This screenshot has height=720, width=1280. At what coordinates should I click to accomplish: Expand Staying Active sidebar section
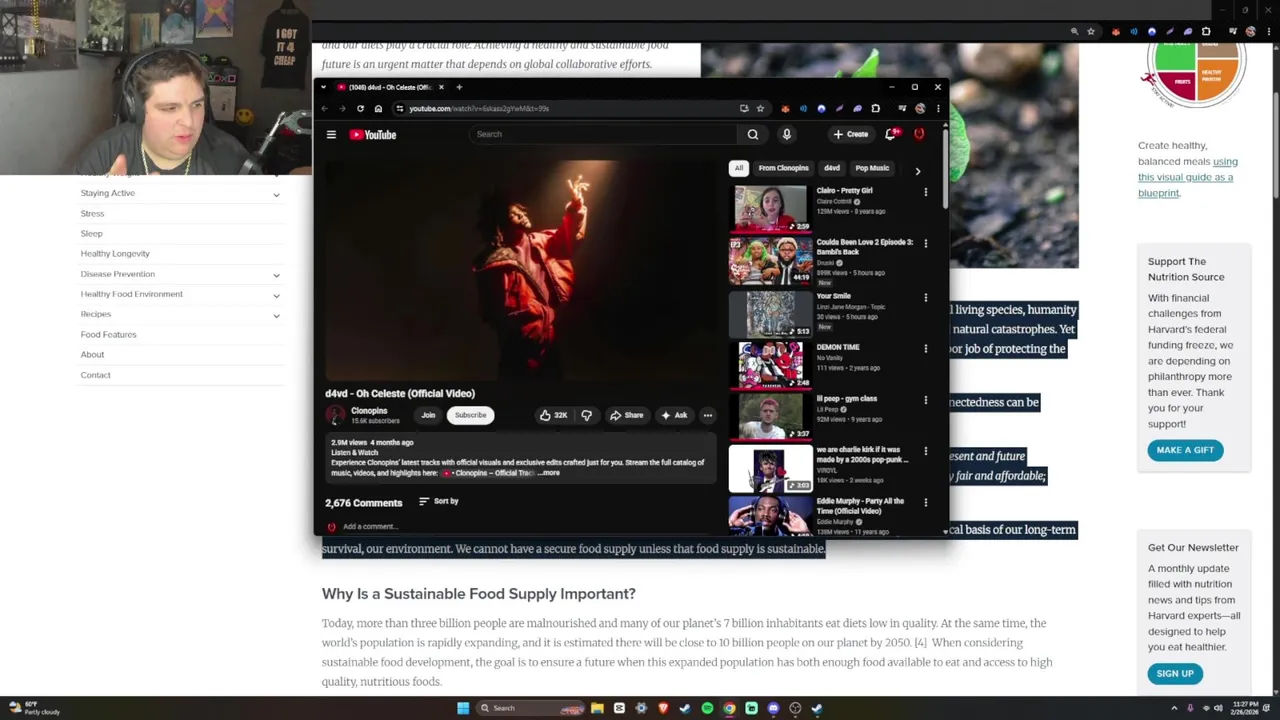pyautogui.click(x=276, y=194)
